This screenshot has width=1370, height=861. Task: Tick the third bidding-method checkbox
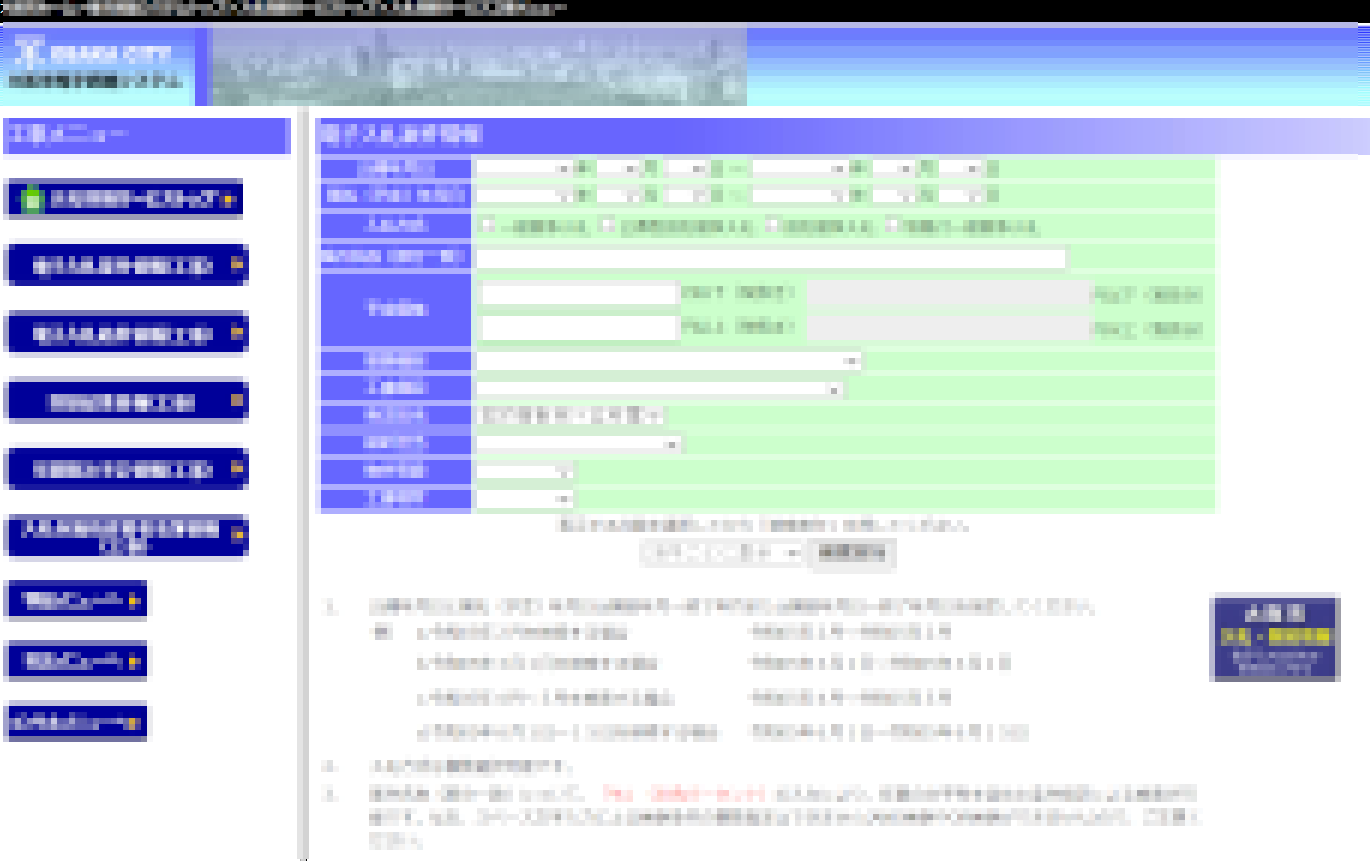point(773,227)
